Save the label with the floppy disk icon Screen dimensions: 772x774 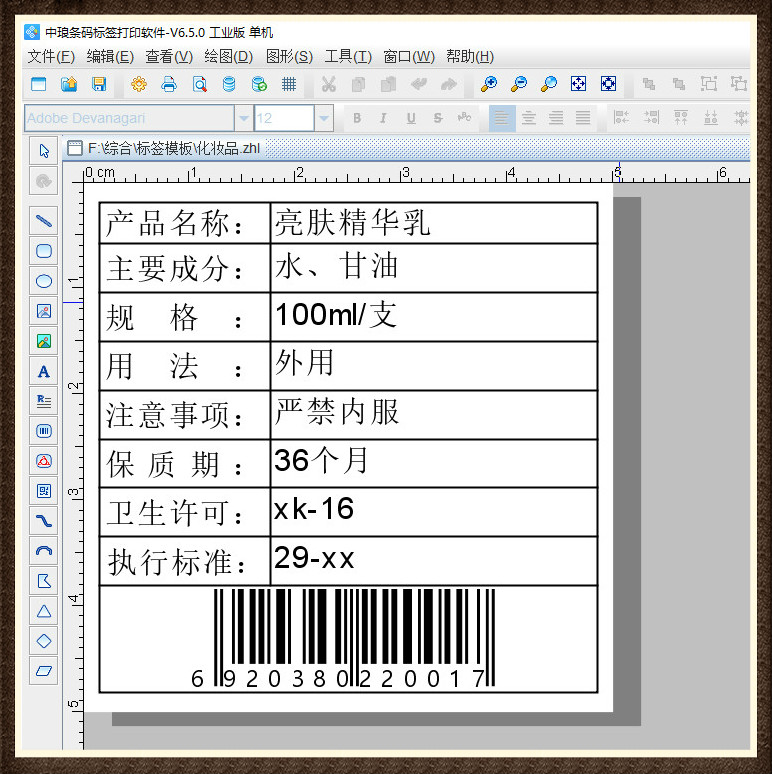(99, 84)
